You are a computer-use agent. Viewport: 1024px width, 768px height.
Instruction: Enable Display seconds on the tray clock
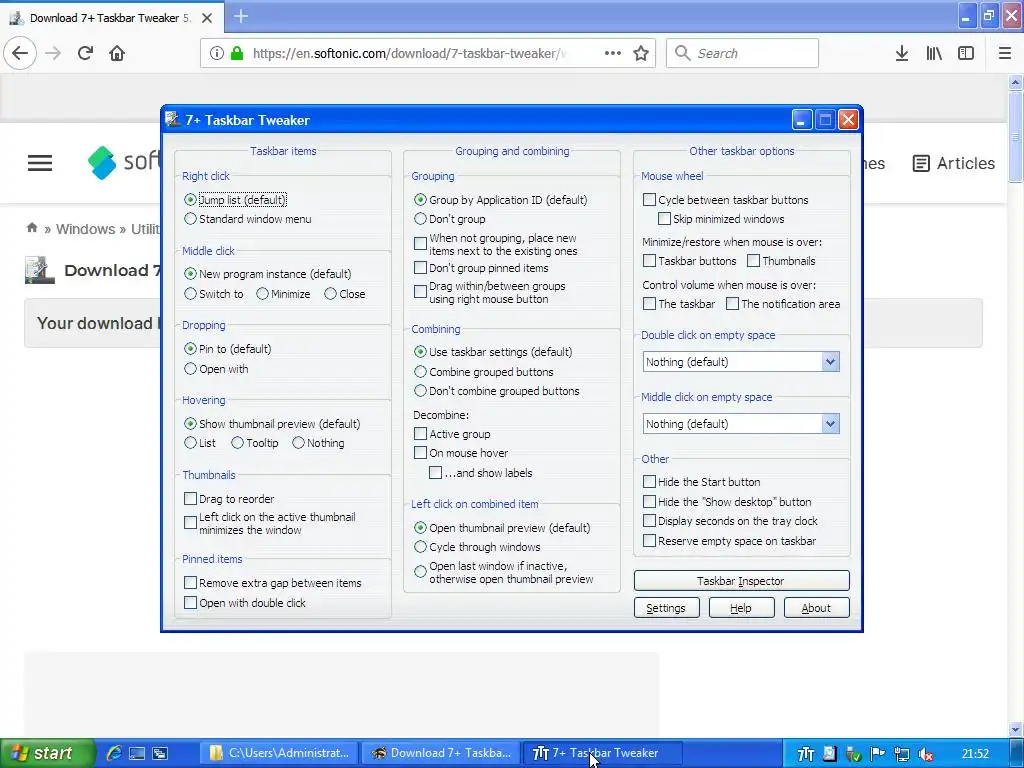(x=649, y=521)
